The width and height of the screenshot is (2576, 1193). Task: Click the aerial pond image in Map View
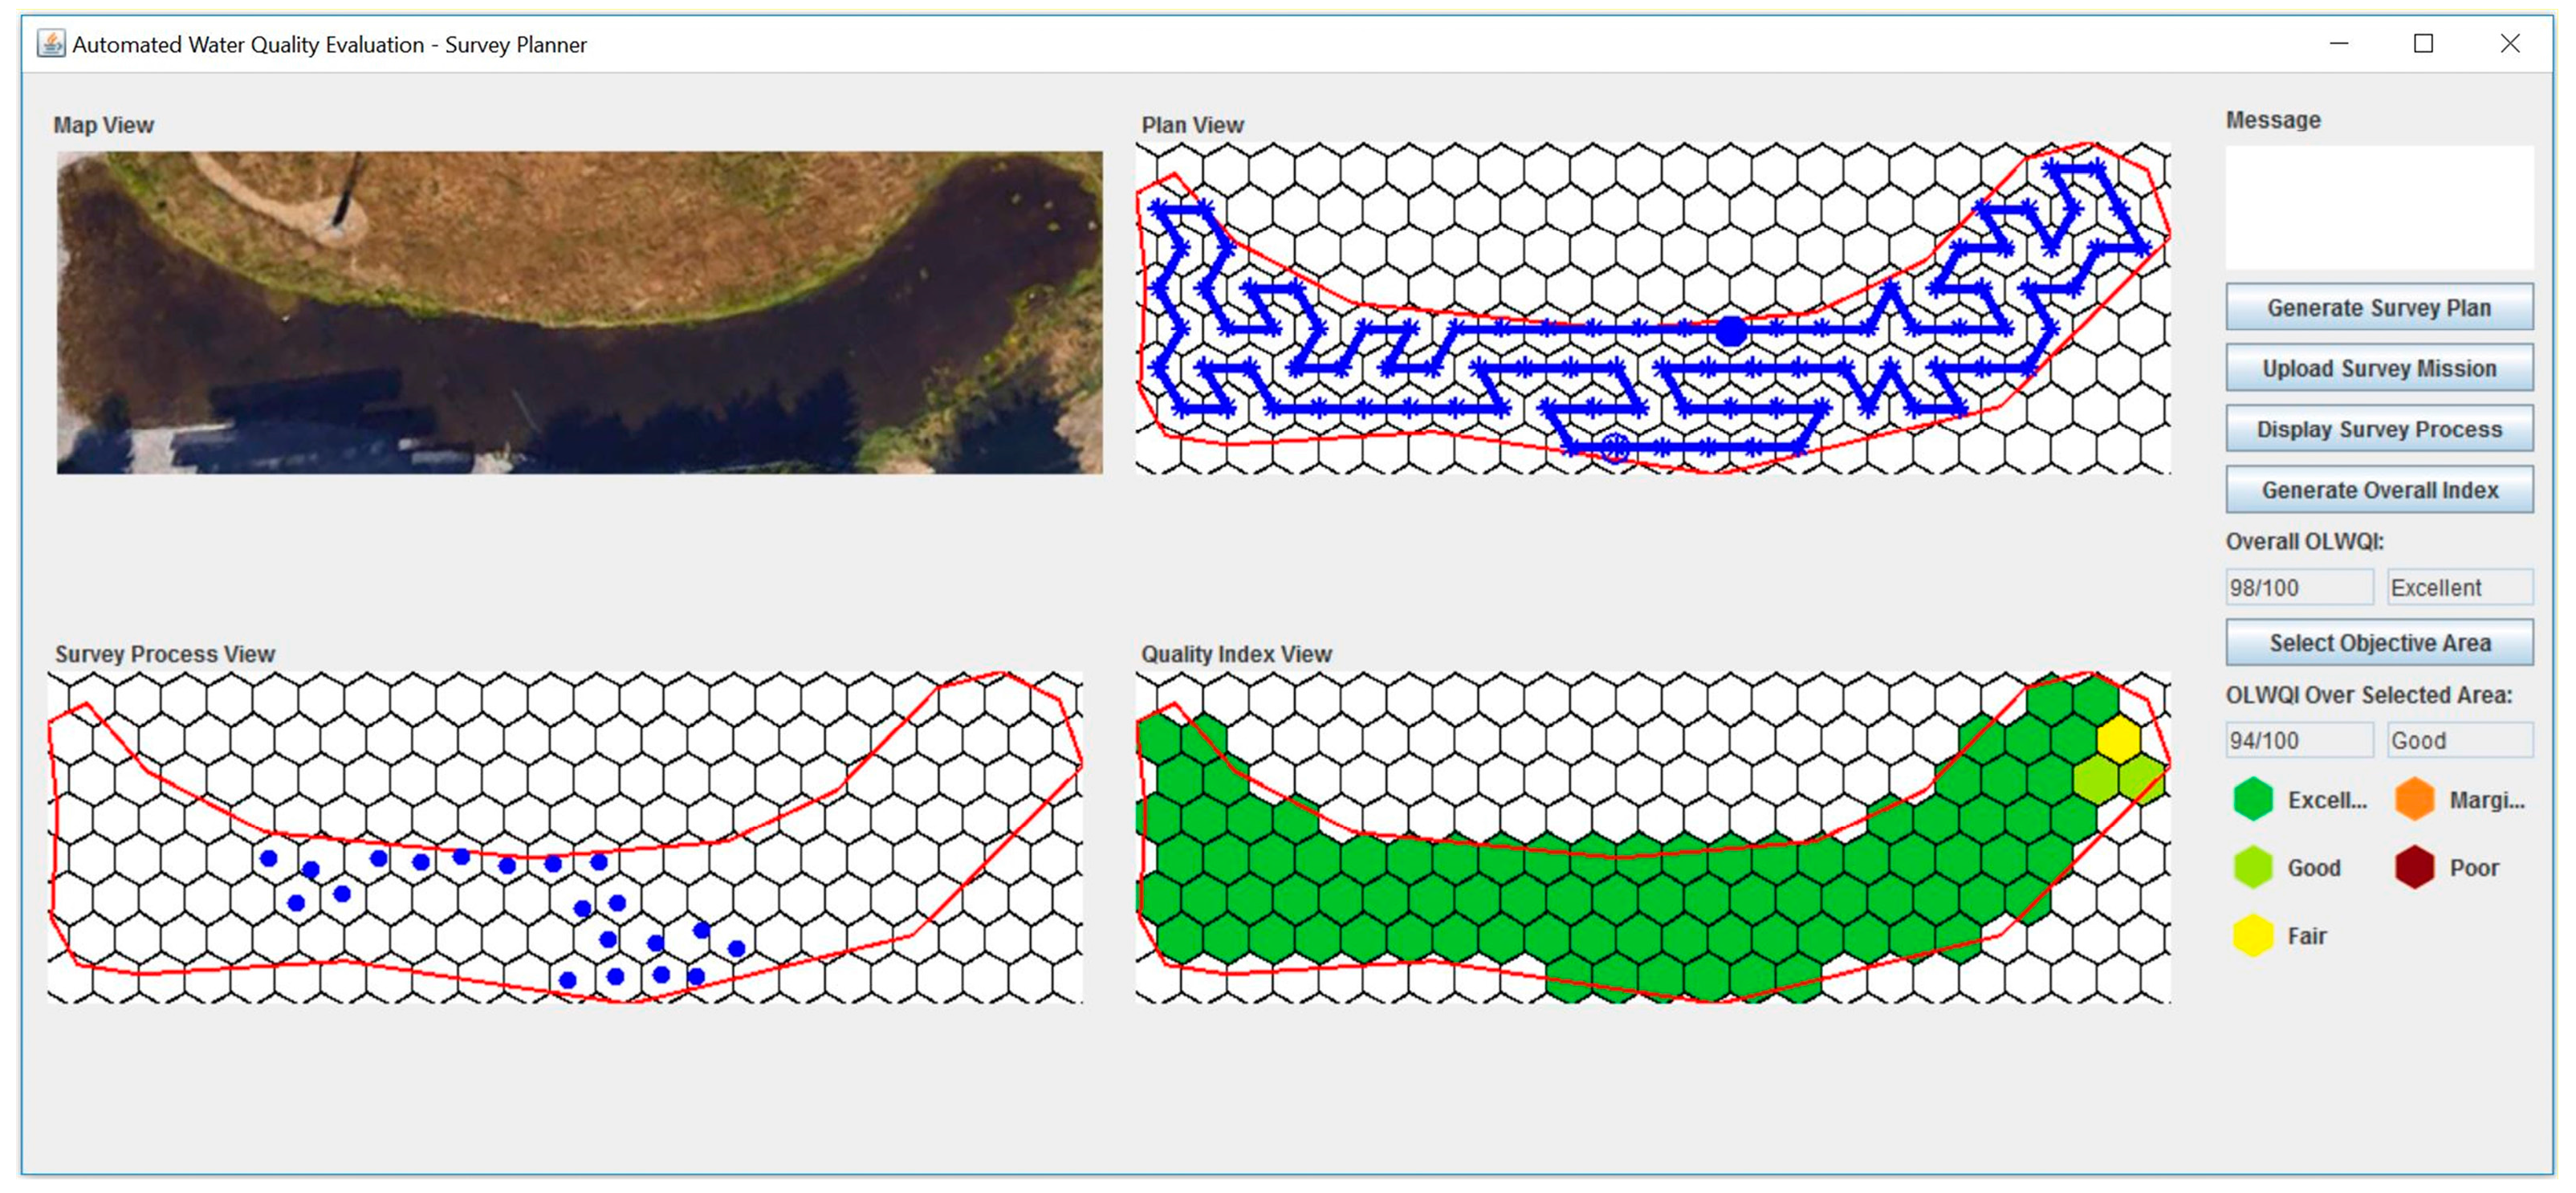pyautogui.click(x=580, y=312)
